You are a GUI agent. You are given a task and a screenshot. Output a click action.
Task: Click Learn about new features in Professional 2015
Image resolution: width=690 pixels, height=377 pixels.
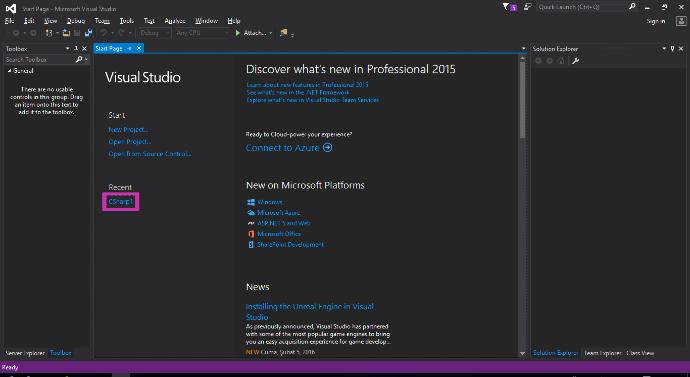pyautogui.click(x=307, y=84)
